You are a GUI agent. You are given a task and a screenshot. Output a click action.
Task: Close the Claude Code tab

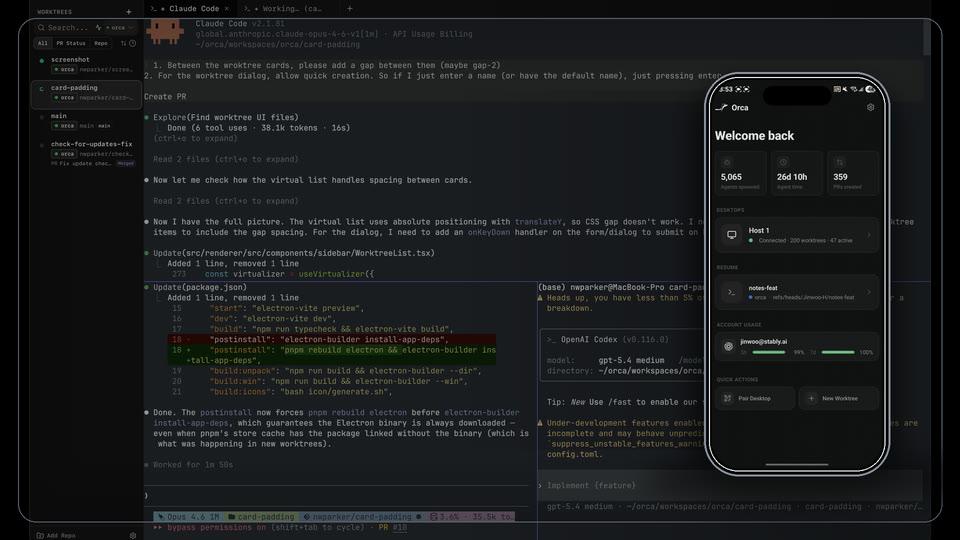coord(227,9)
